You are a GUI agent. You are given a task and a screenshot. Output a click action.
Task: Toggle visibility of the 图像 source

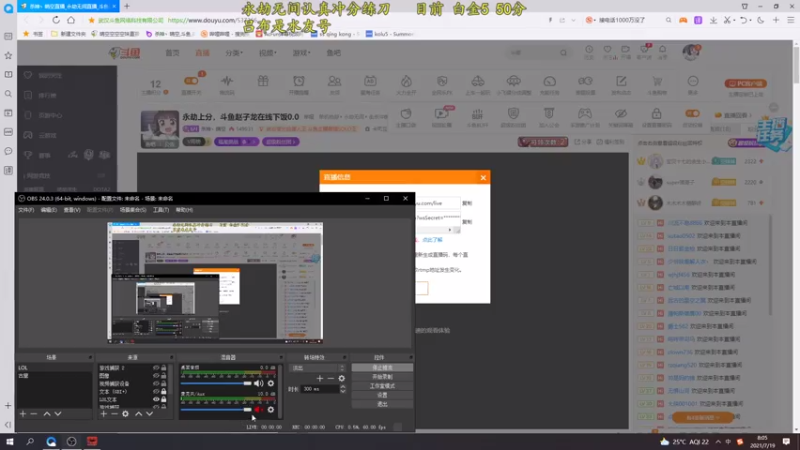pos(156,376)
